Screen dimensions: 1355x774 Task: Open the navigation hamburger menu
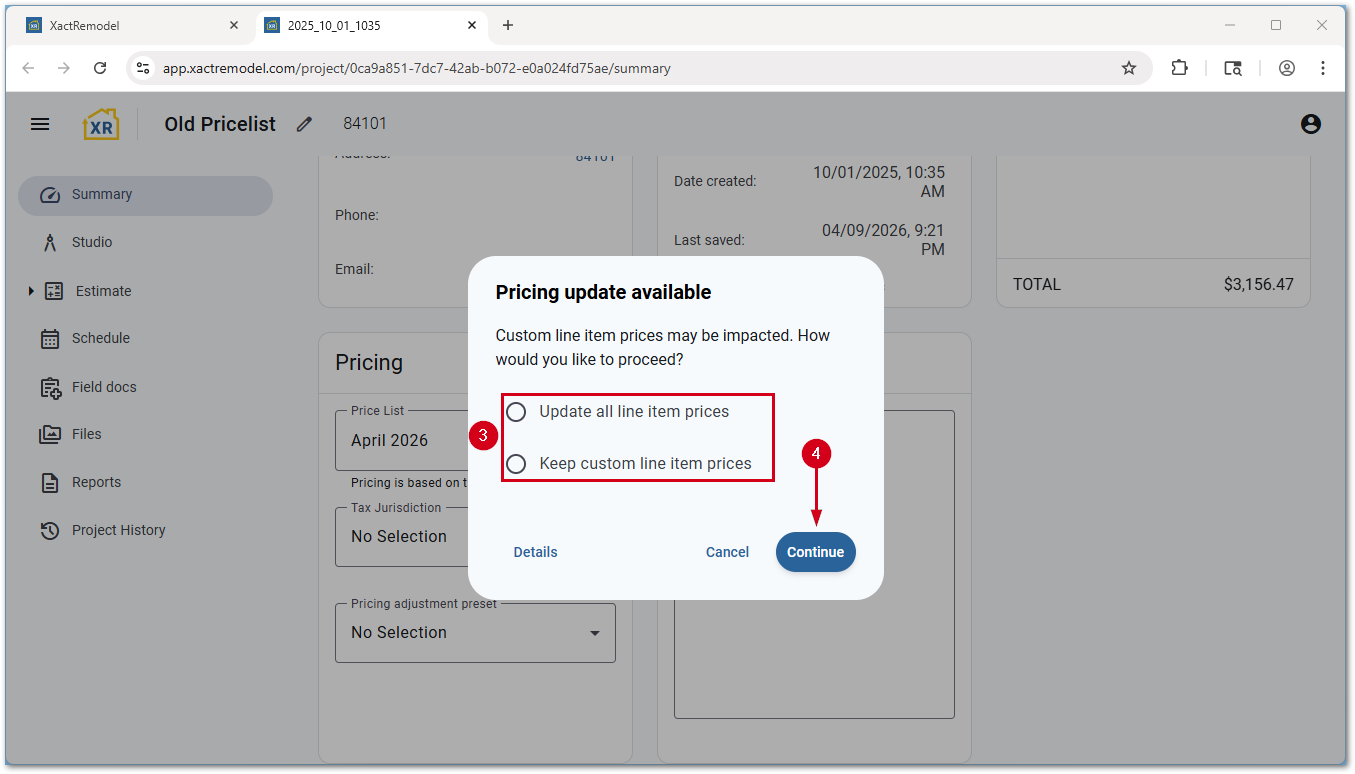40,123
